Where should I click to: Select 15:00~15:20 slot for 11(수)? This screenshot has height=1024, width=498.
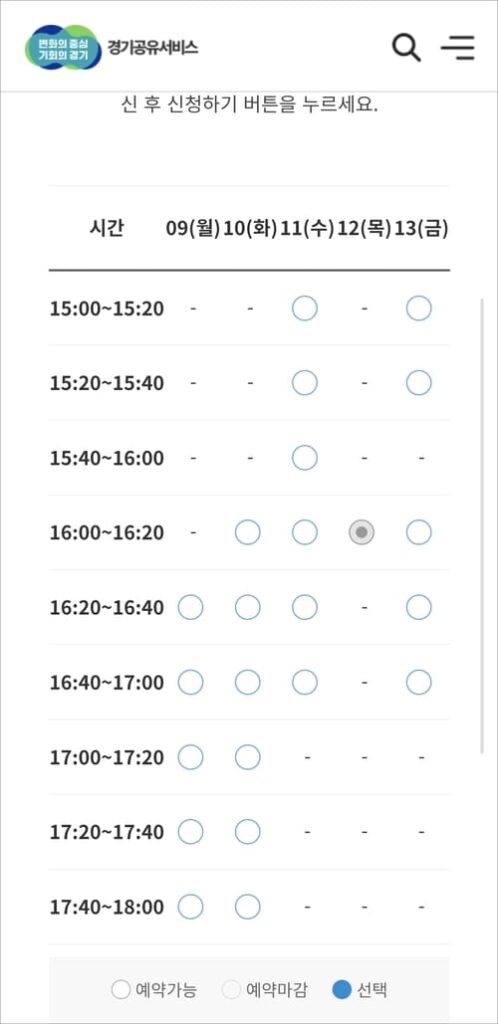tap(304, 308)
